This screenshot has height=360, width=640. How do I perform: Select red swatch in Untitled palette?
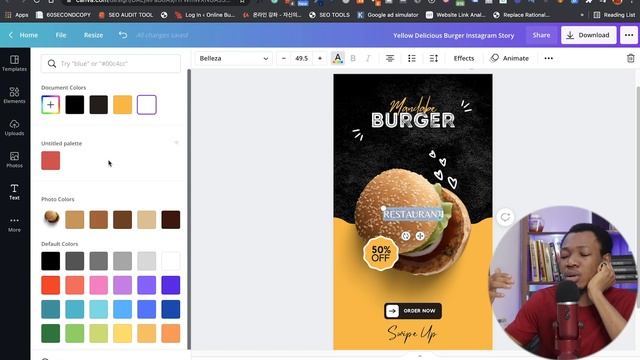pyautogui.click(x=51, y=160)
